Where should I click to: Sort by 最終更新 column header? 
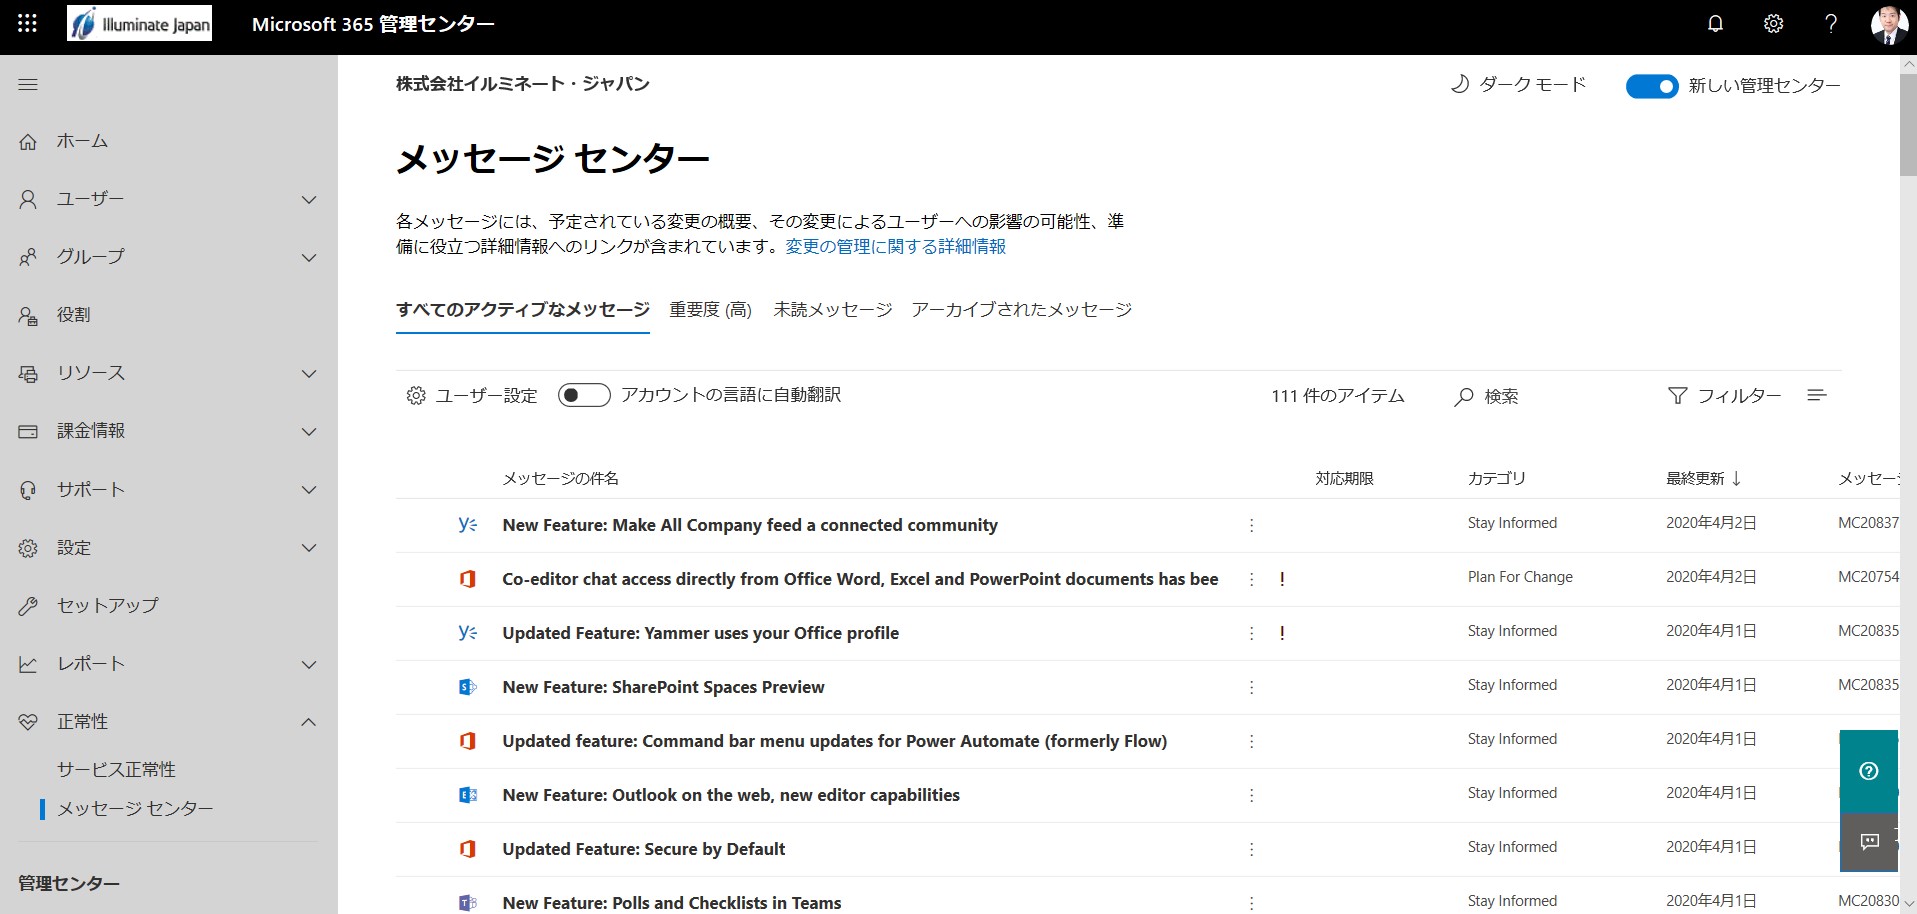click(x=1704, y=478)
